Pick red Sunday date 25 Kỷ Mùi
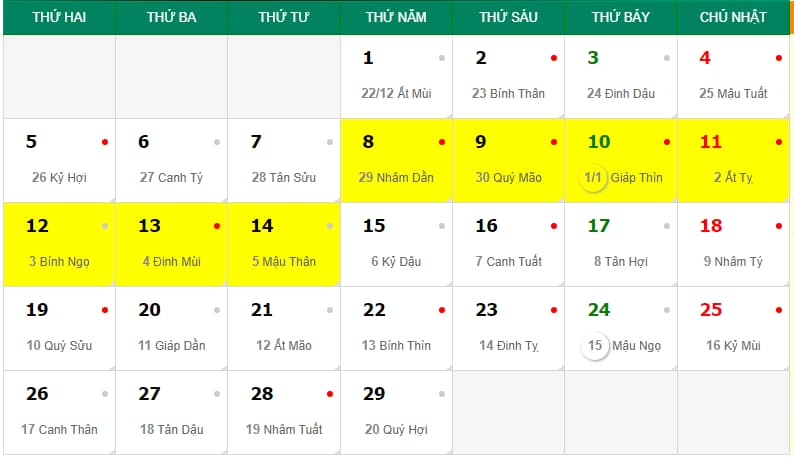This screenshot has height=463, width=794. pyautogui.click(x=733, y=328)
